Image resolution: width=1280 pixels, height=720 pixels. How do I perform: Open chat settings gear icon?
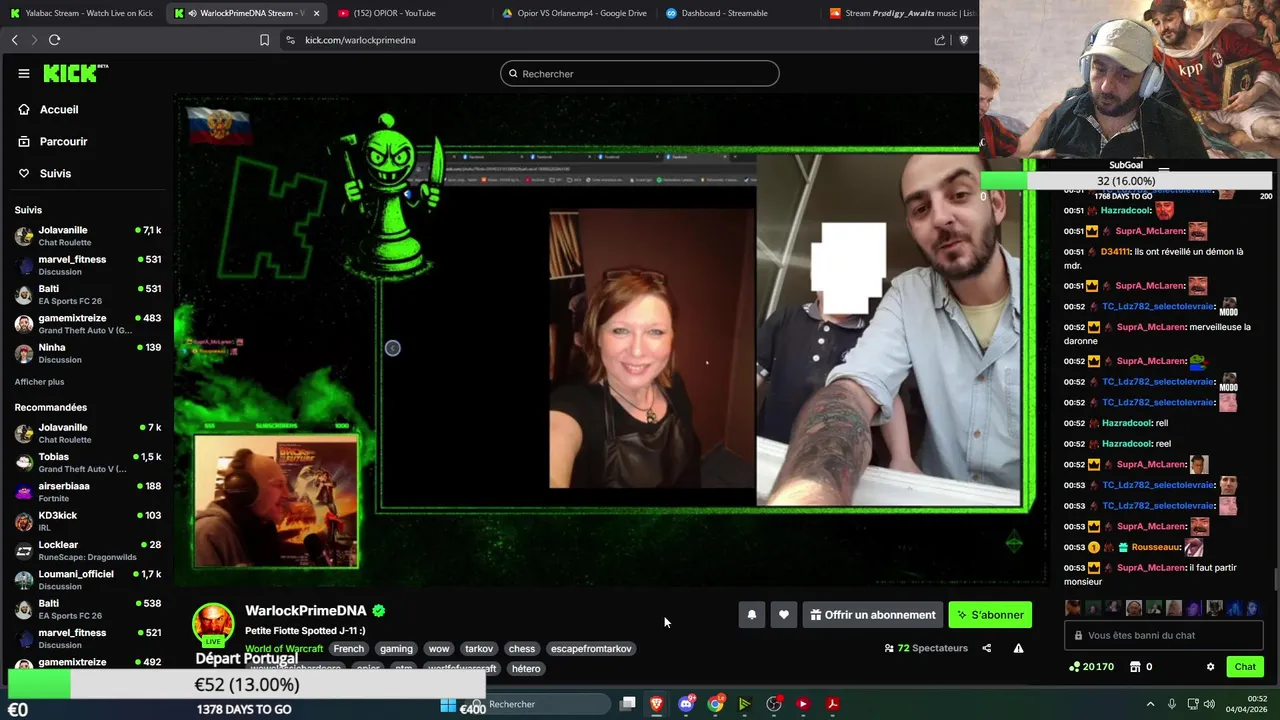click(x=1210, y=667)
